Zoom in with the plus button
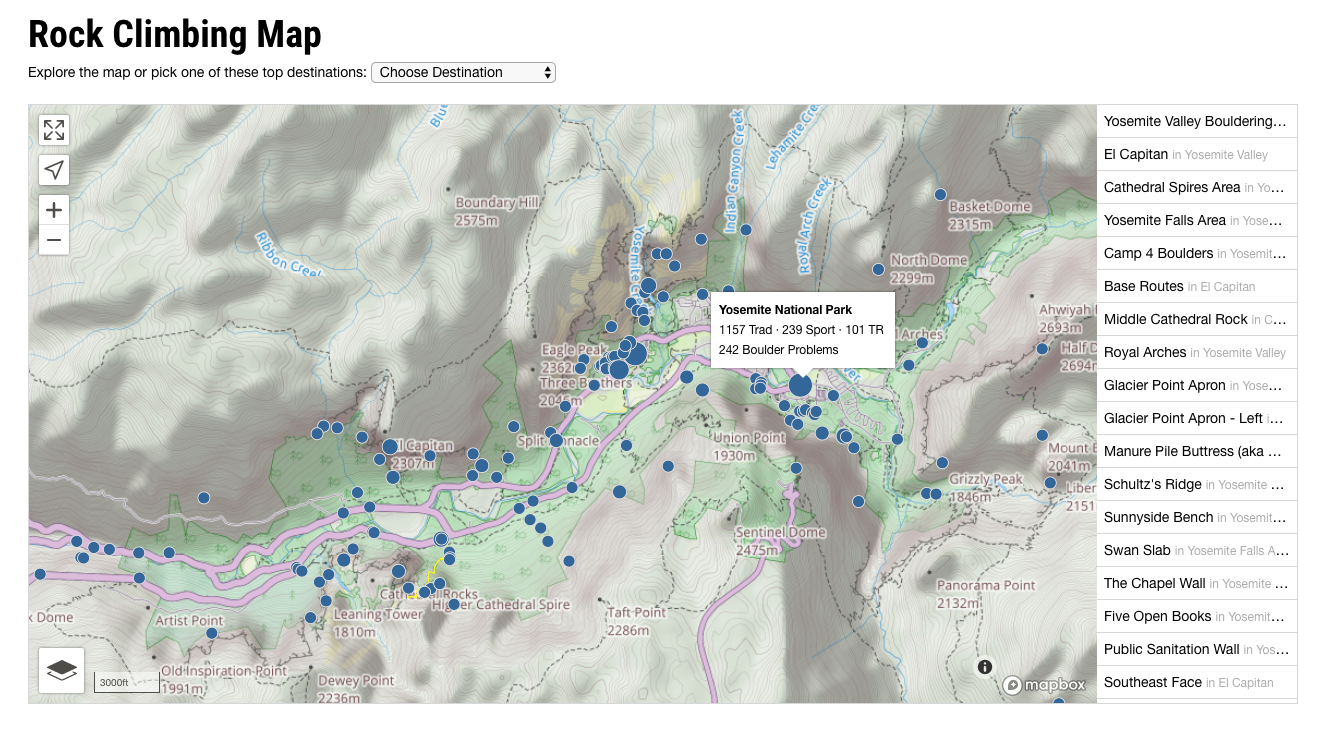This screenshot has height=729, width=1331. (x=54, y=210)
